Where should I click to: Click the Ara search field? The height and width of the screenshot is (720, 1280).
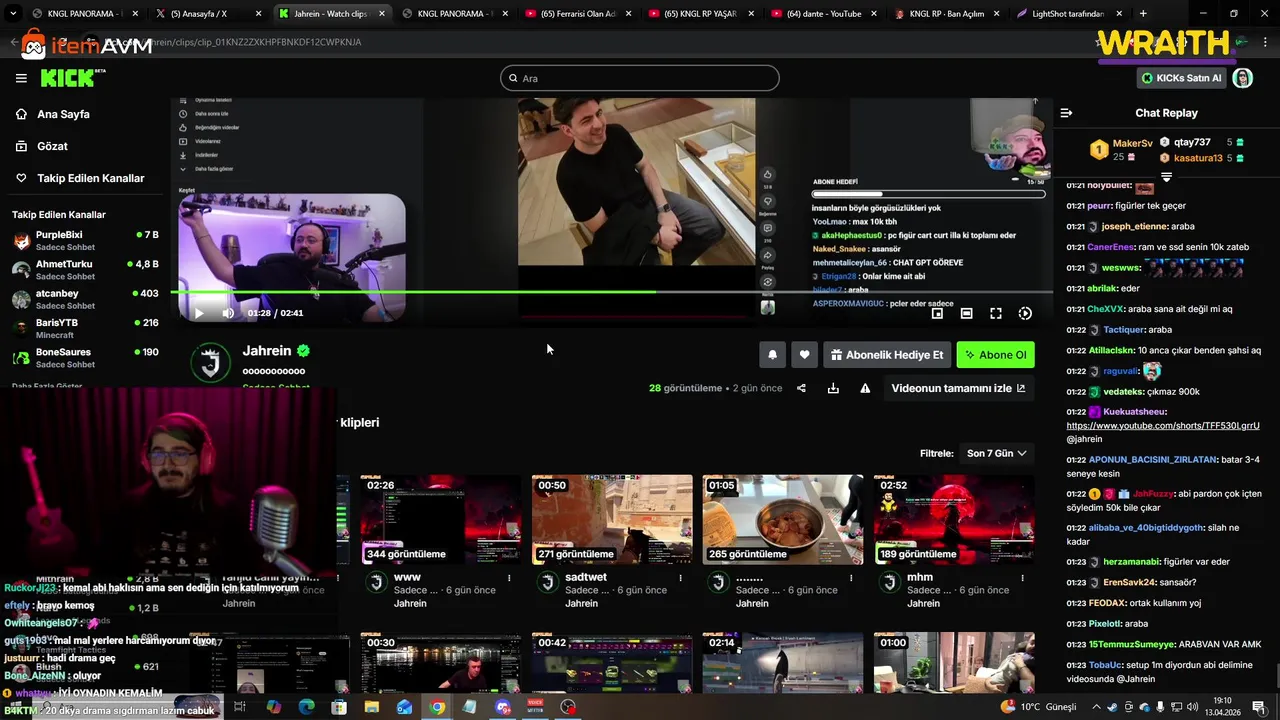[x=640, y=78]
